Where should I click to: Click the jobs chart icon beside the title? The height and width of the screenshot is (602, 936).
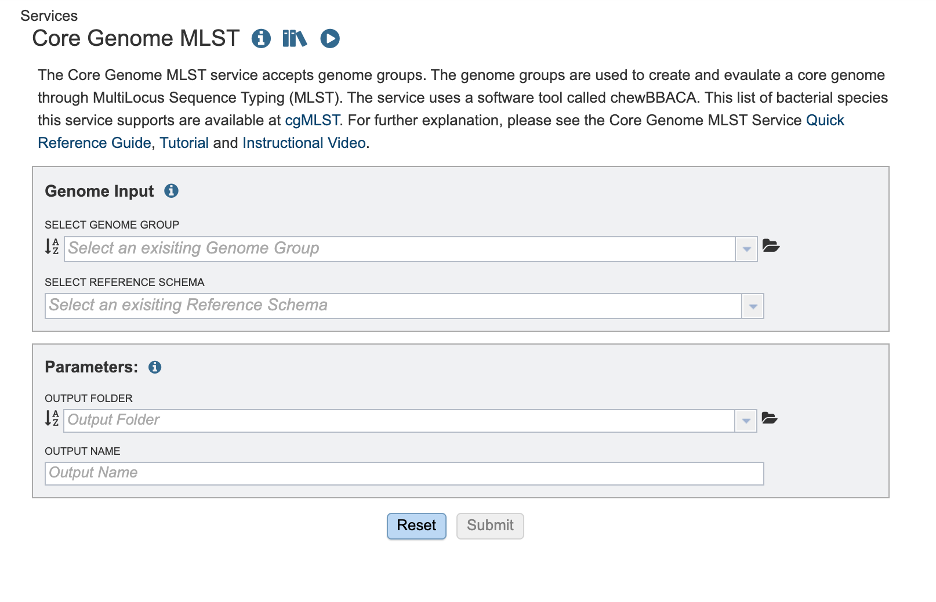pos(294,38)
